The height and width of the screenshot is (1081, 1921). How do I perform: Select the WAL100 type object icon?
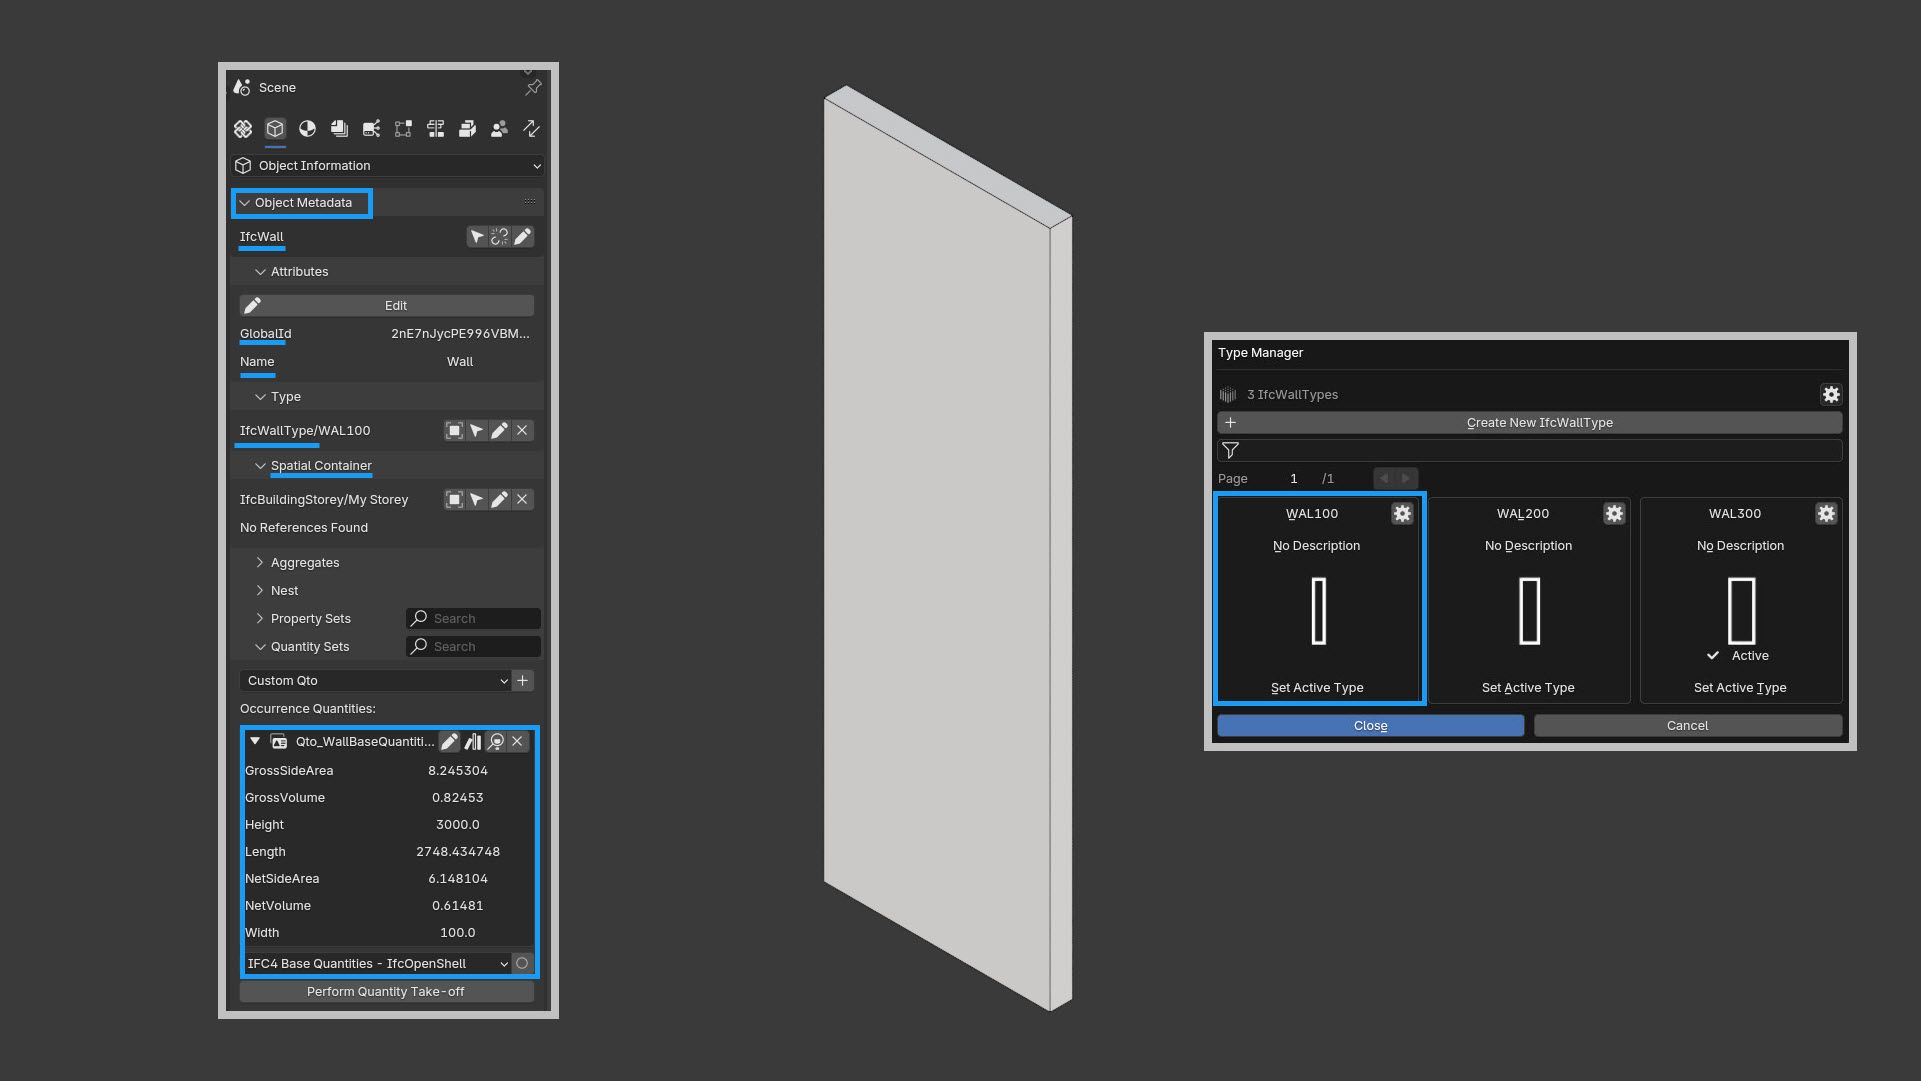(454, 431)
